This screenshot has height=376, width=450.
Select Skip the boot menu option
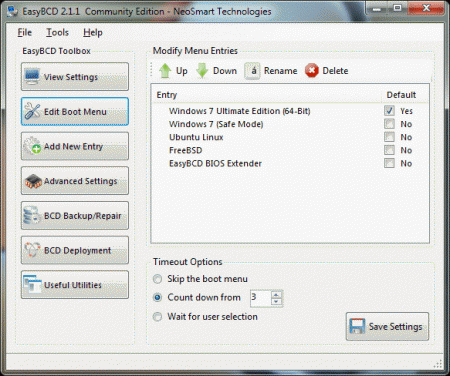pos(157,279)
